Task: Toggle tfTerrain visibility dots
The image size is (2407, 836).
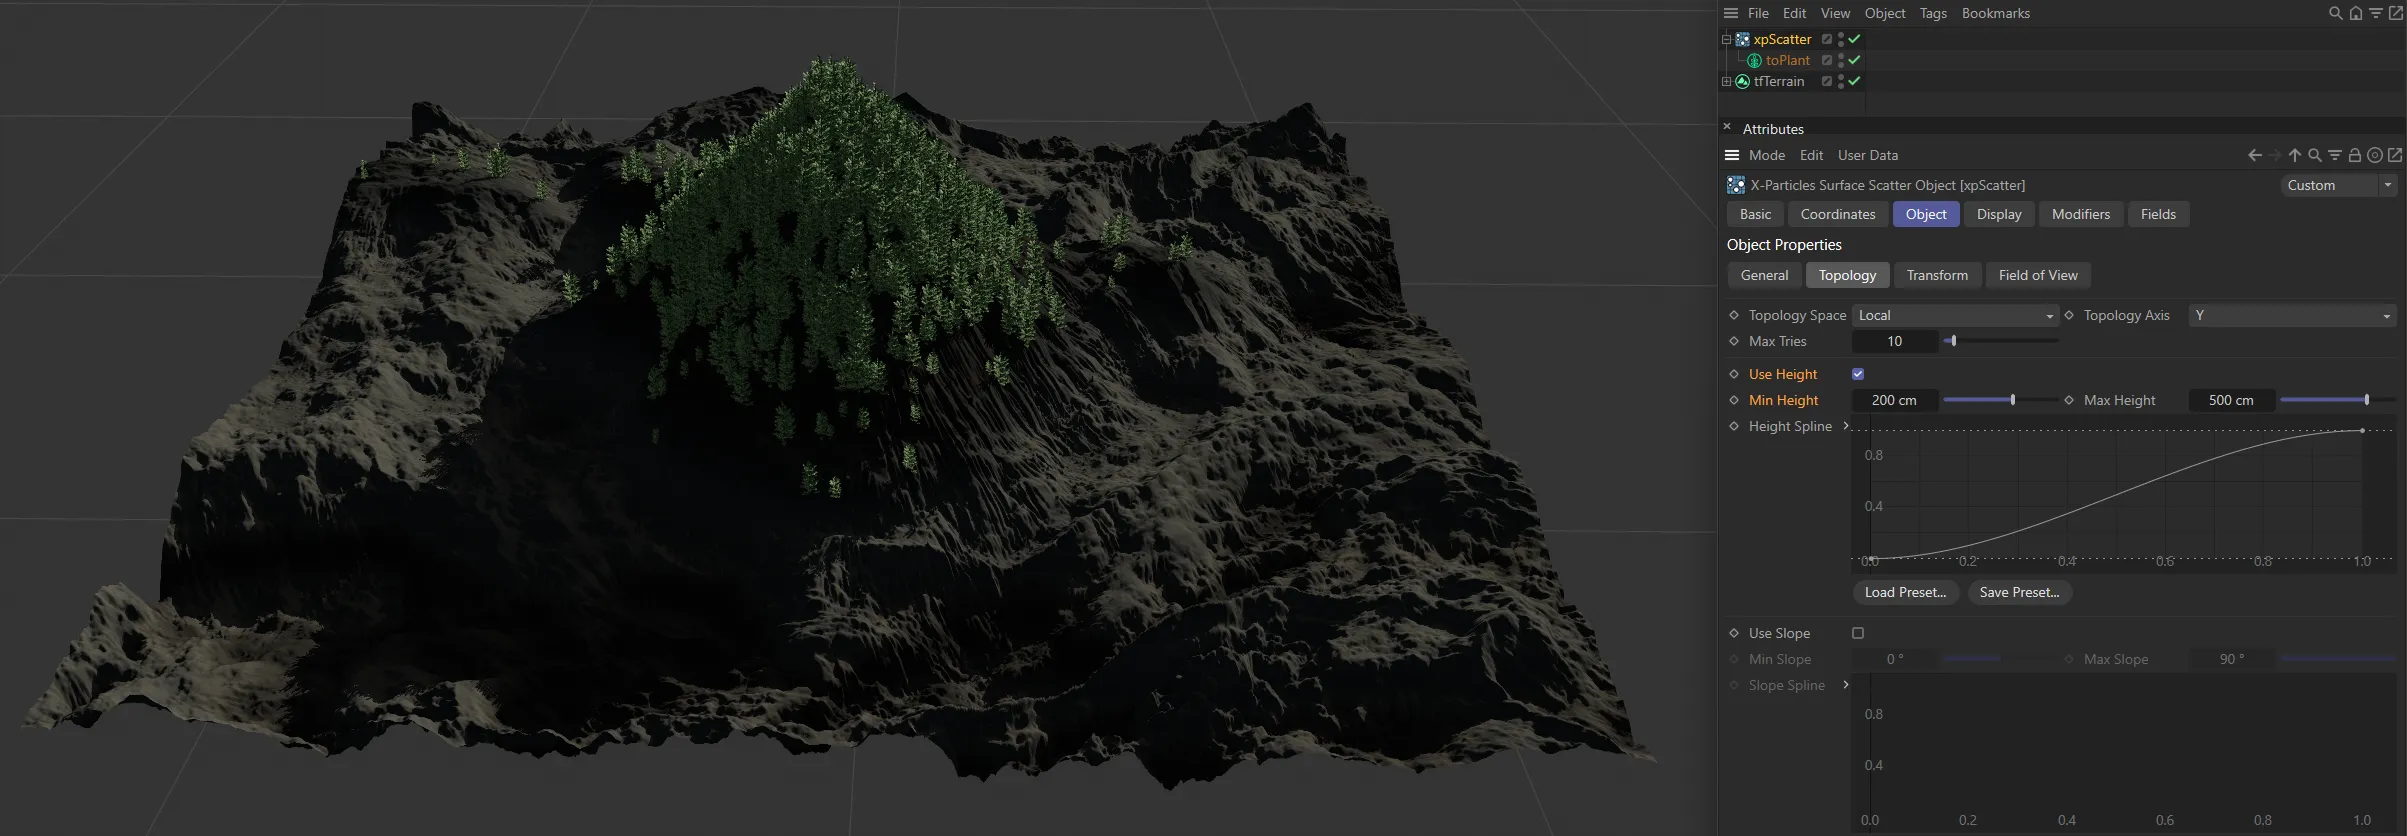Action: (x=1841, y=81)
